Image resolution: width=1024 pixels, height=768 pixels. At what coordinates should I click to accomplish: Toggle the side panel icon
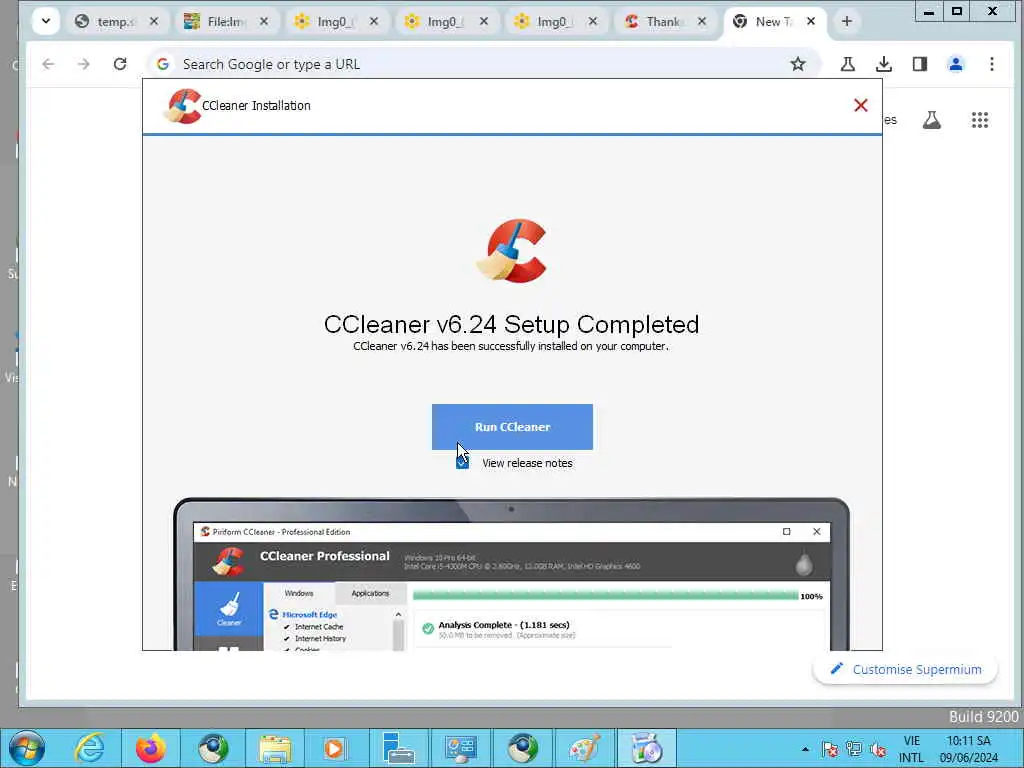[920, 64]
